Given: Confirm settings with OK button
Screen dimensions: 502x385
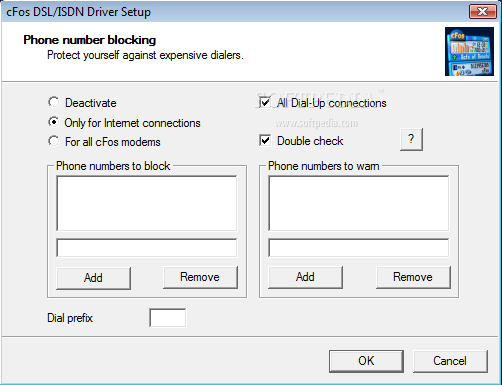Looking at the screenshot, I should [x=366, y=361].
